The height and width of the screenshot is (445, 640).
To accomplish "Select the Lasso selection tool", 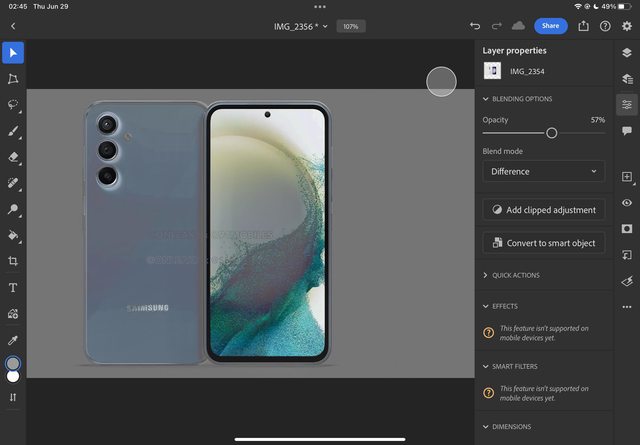I will (13, 105).
